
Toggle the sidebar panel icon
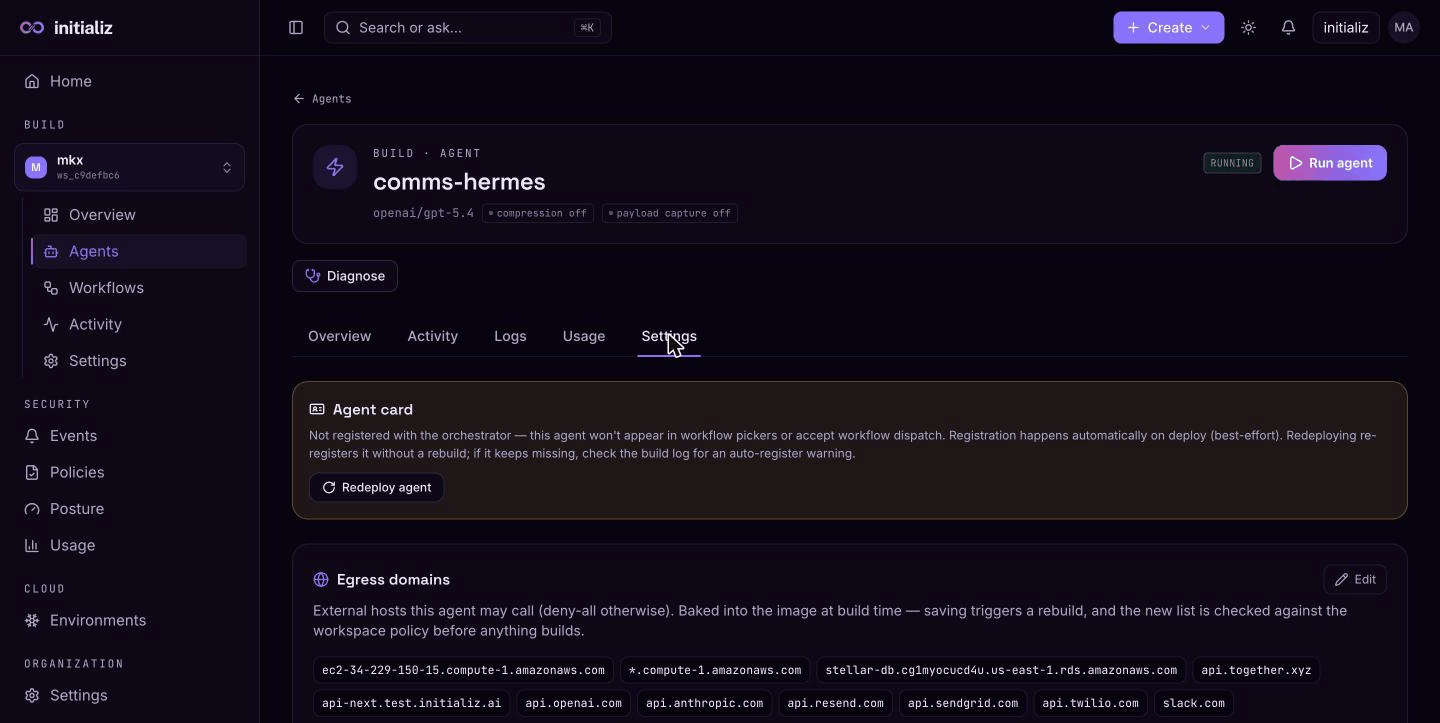tap(296, 27)
